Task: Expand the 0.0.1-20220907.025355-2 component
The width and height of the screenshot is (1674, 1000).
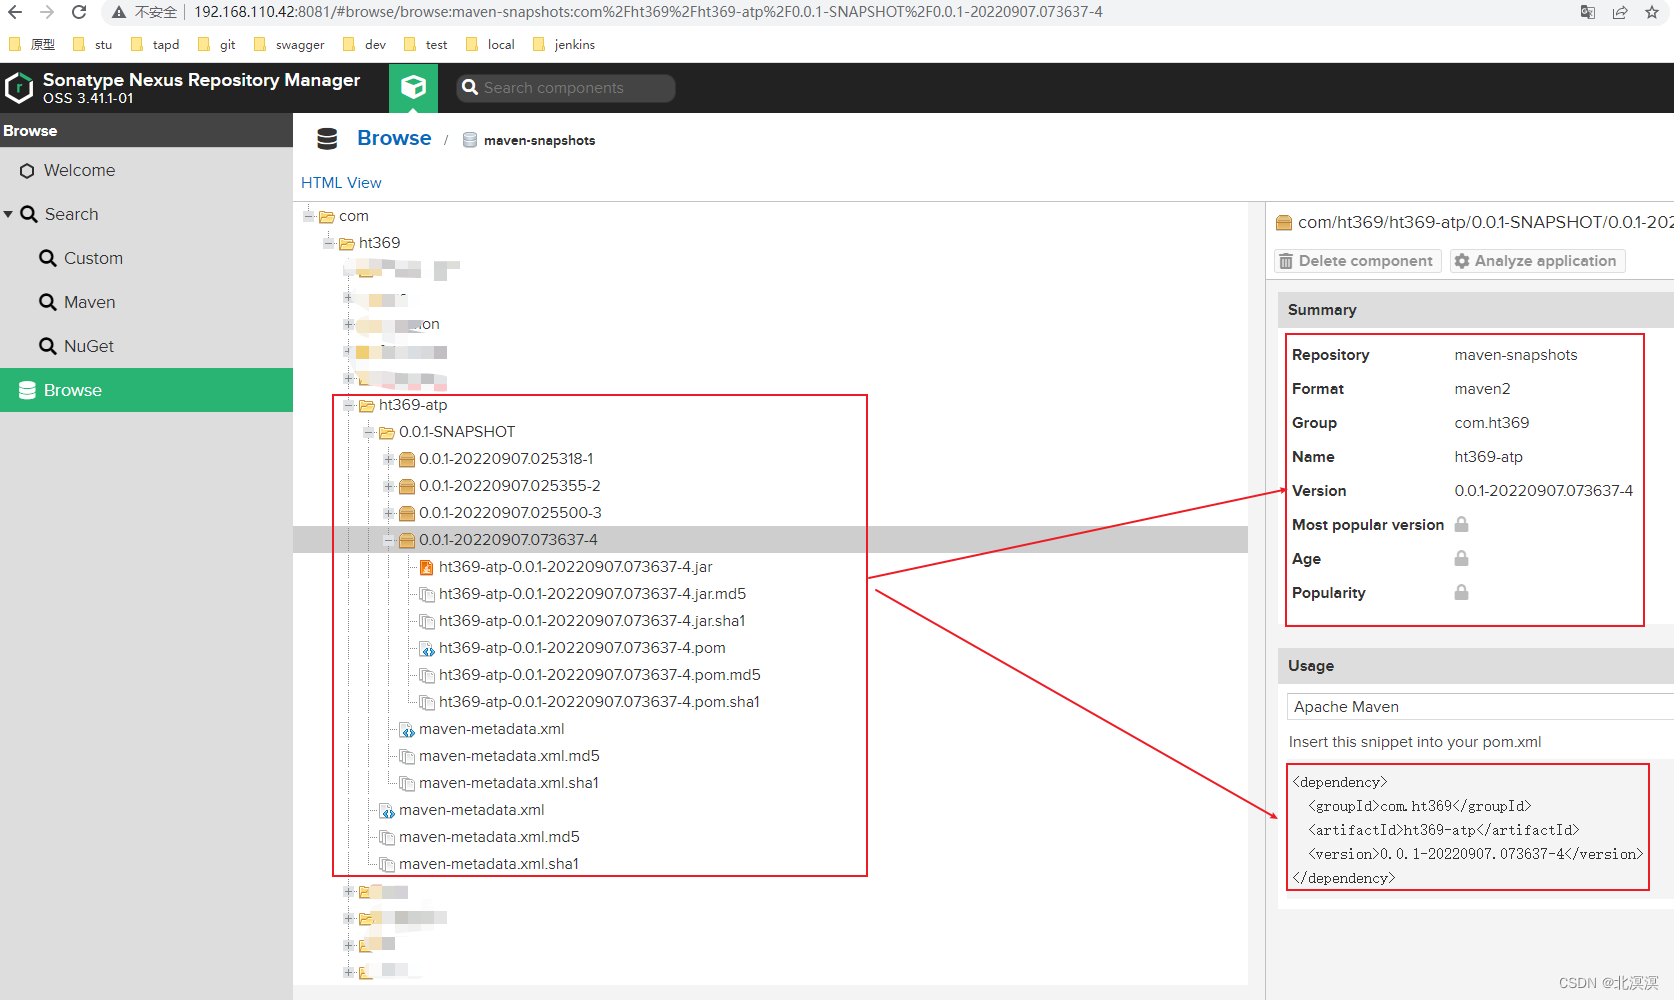Action: 389,486
